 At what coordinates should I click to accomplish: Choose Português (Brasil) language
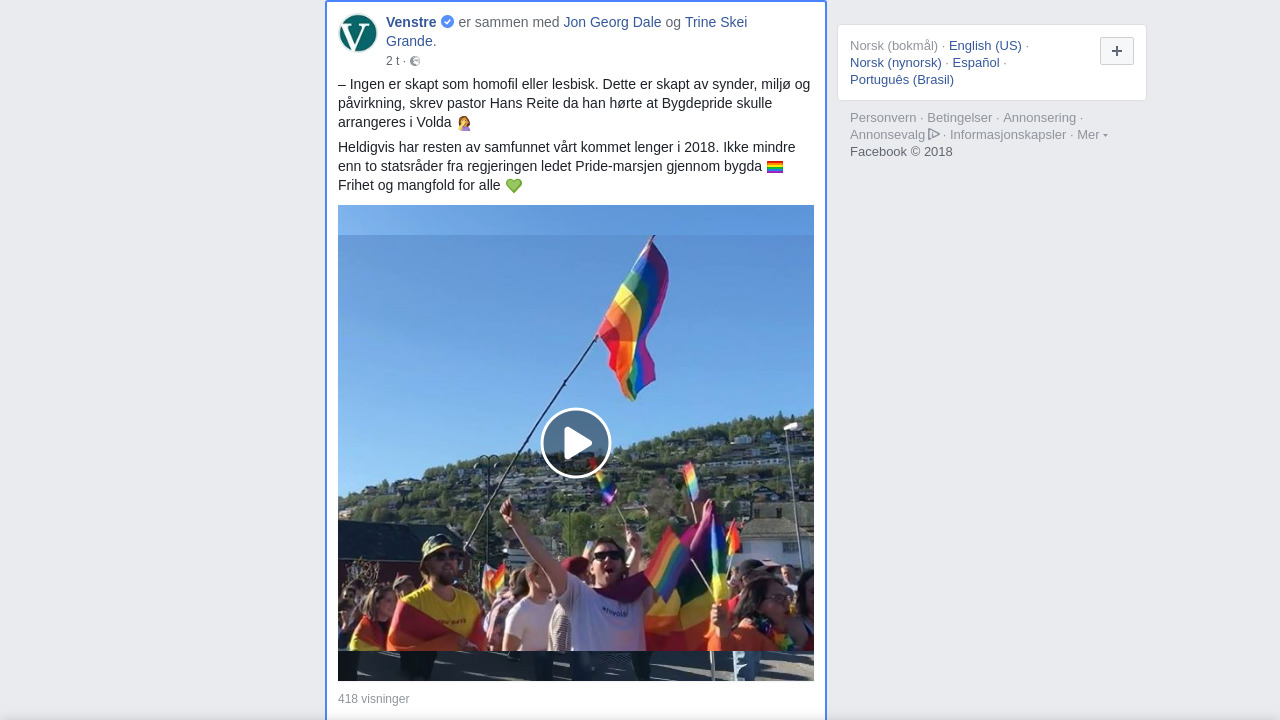[902, 80]
